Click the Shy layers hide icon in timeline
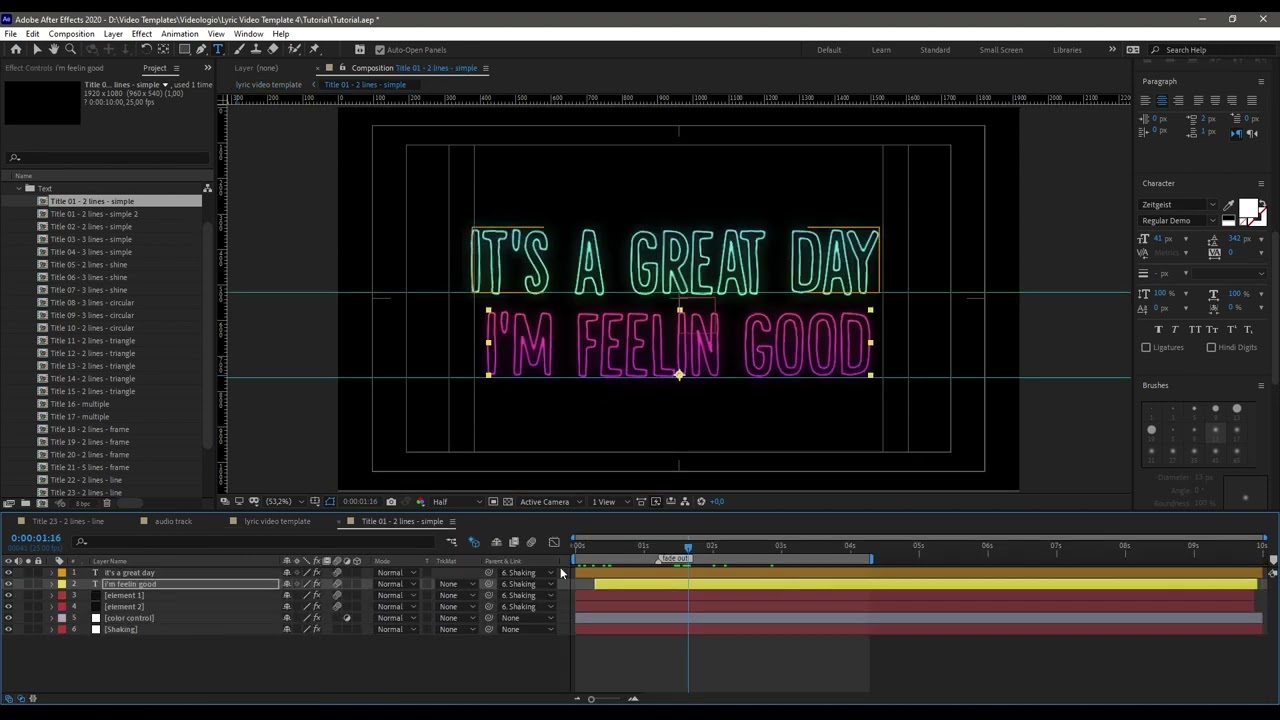The height and width of the screenshot is (720, 1280). (496, 542)
